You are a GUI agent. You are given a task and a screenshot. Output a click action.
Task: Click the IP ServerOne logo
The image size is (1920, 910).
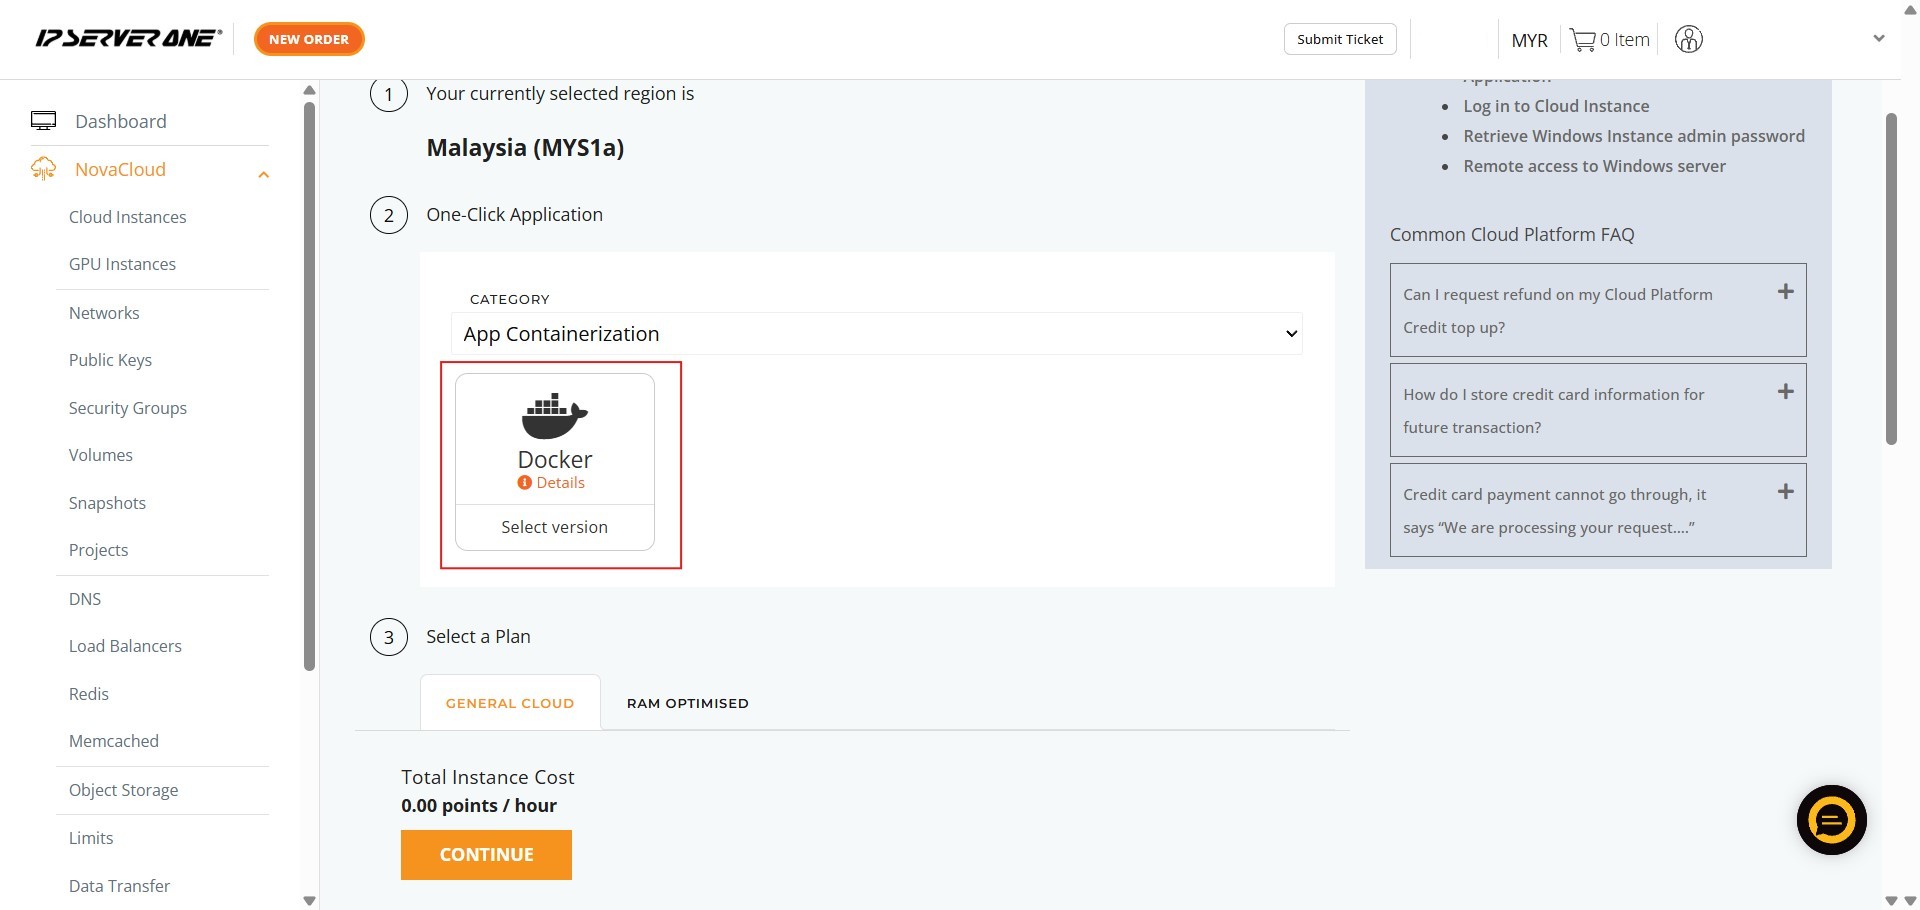[x=128, y=39]
